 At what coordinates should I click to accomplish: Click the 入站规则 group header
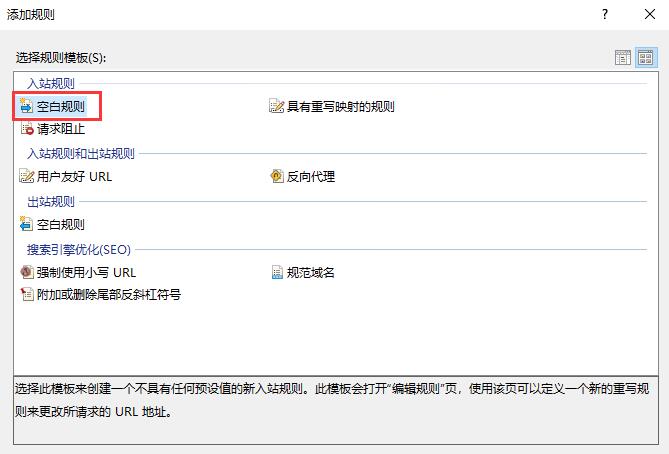51,83
